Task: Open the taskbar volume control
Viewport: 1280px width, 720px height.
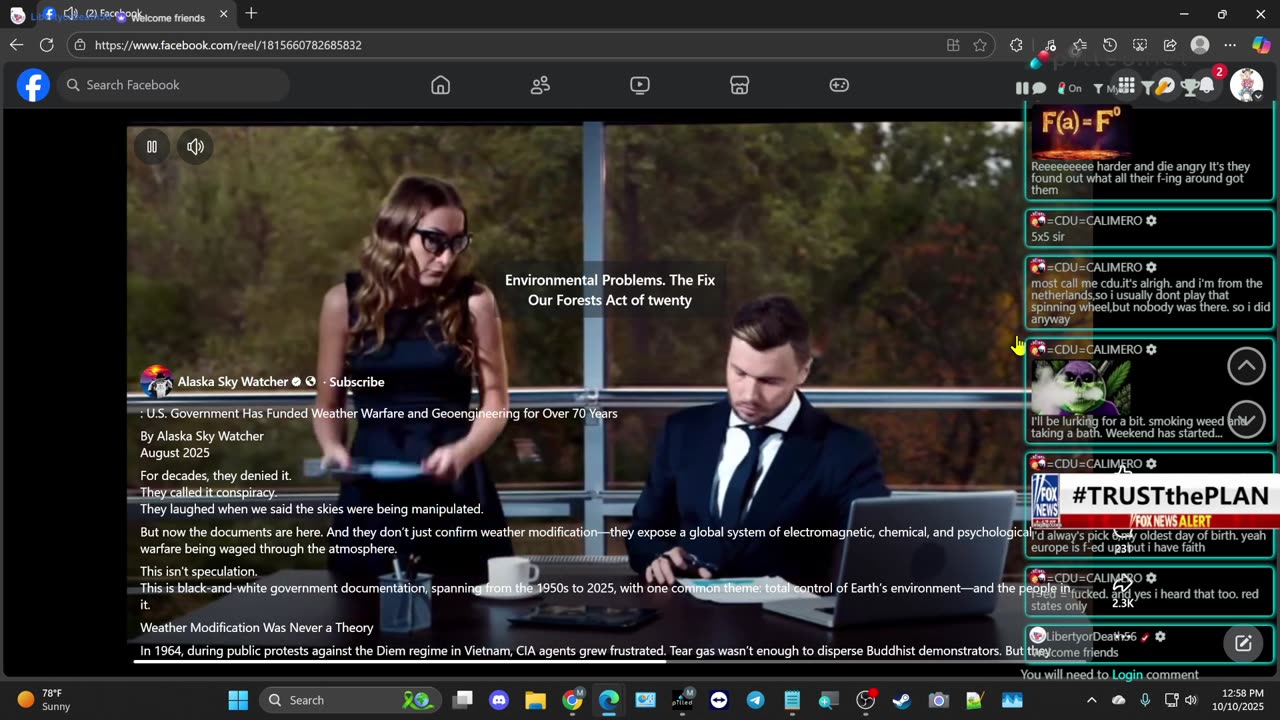Action: (x=1192, y=700)
